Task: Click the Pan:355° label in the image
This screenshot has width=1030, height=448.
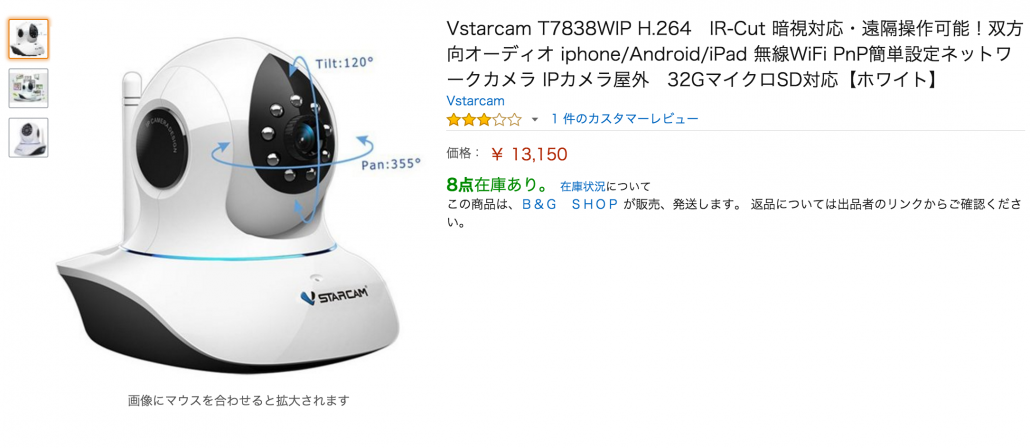Action: pos(391,164)
